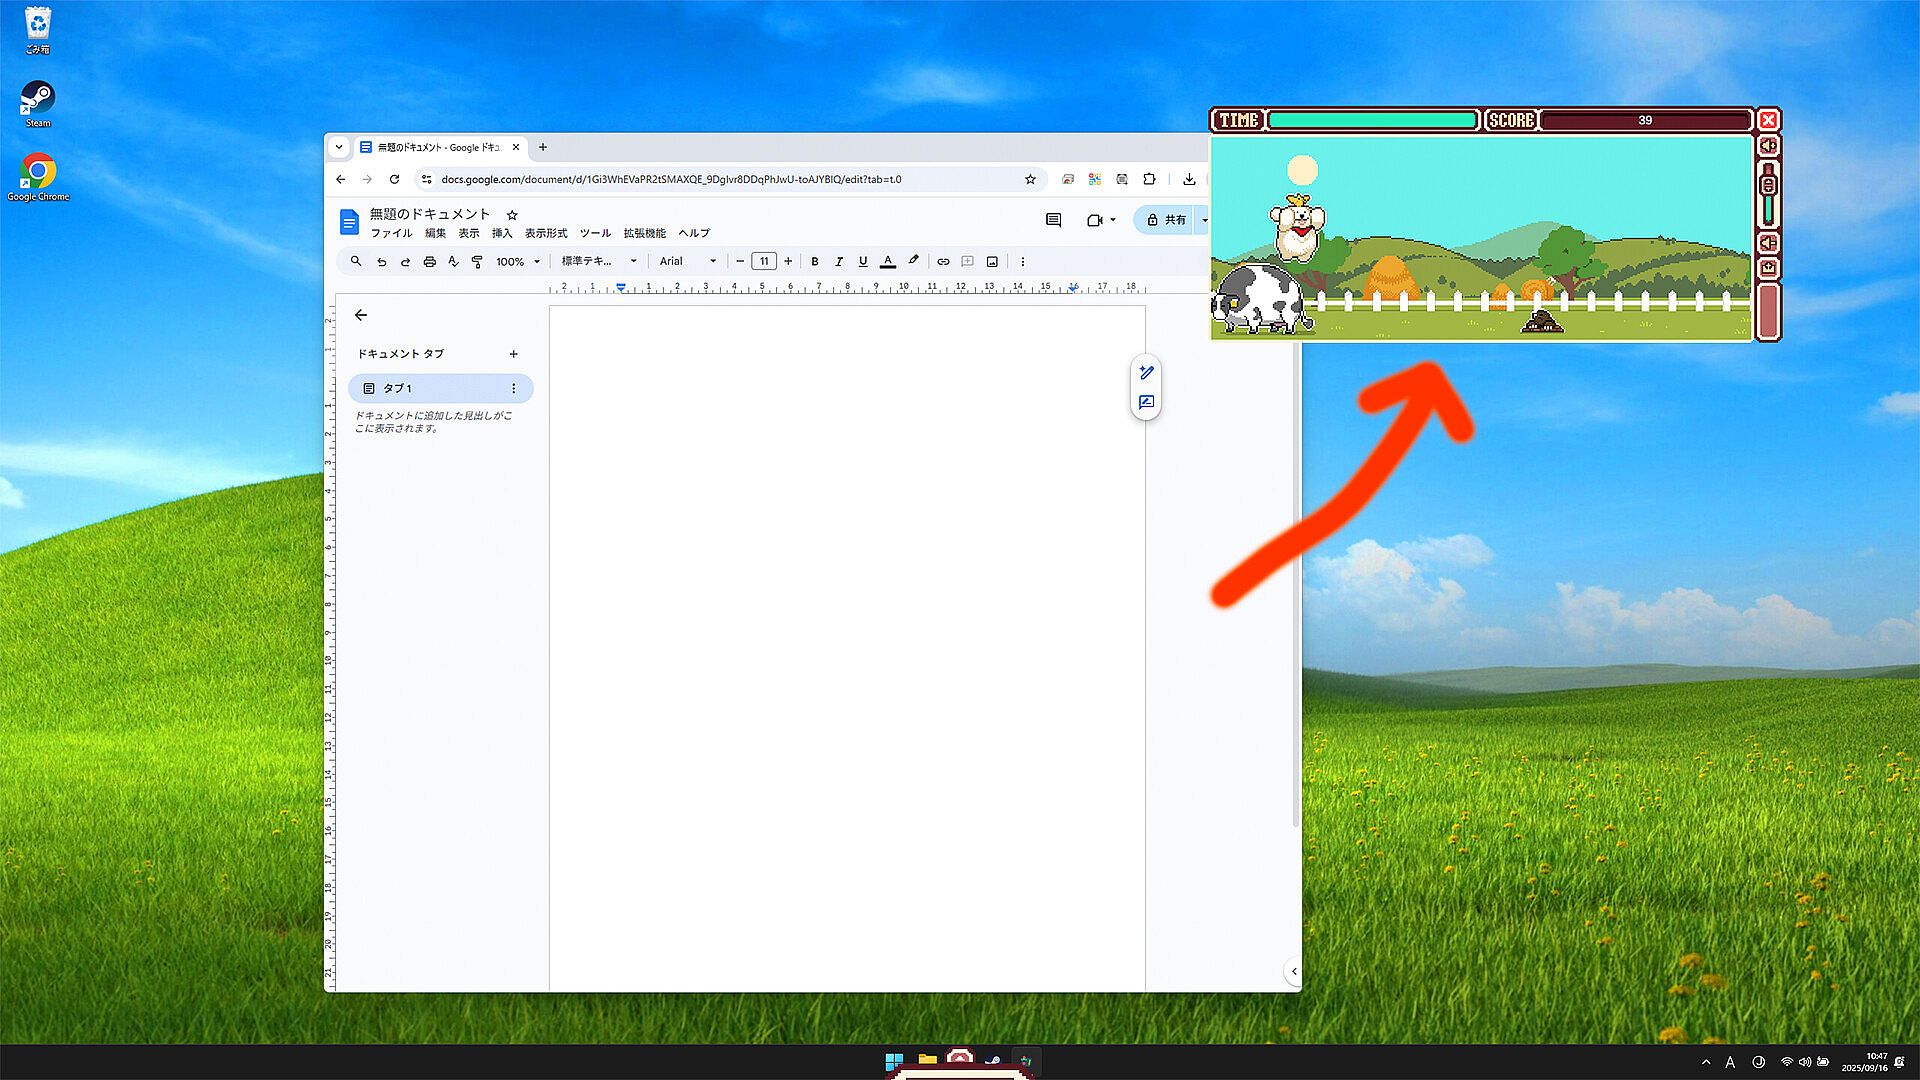Open the paragraph style dropdown

pyautogui.click(x=598, y=262)
